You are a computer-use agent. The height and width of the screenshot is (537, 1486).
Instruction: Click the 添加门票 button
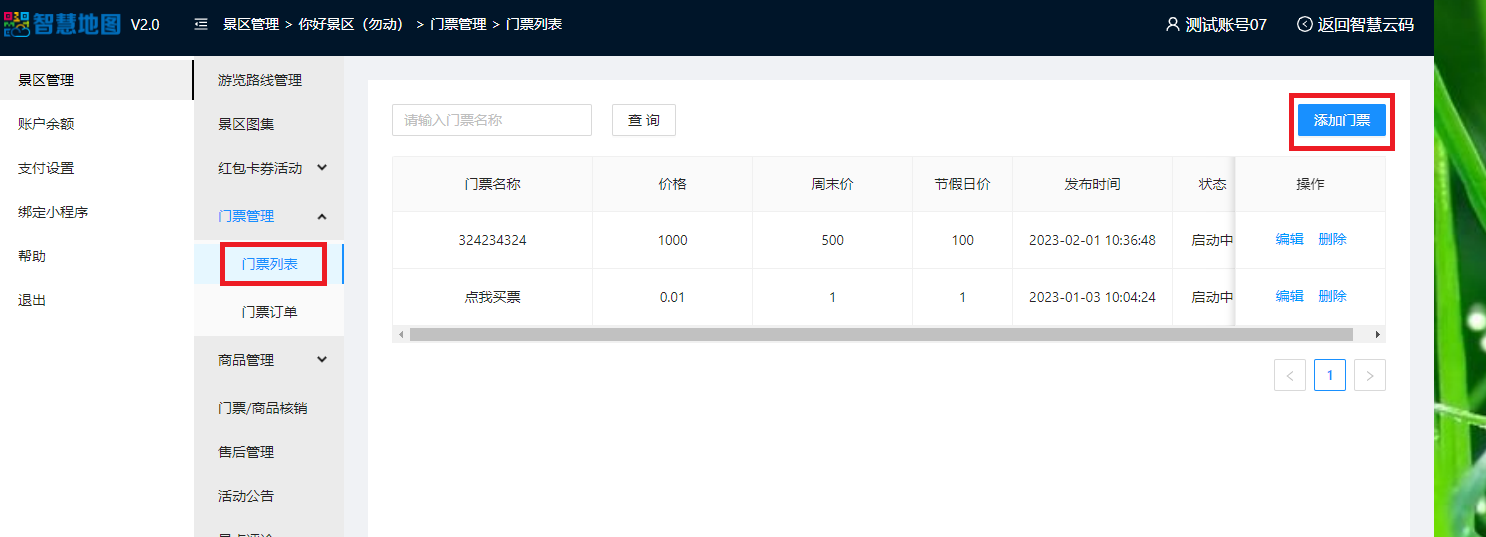pos(1341,120)
